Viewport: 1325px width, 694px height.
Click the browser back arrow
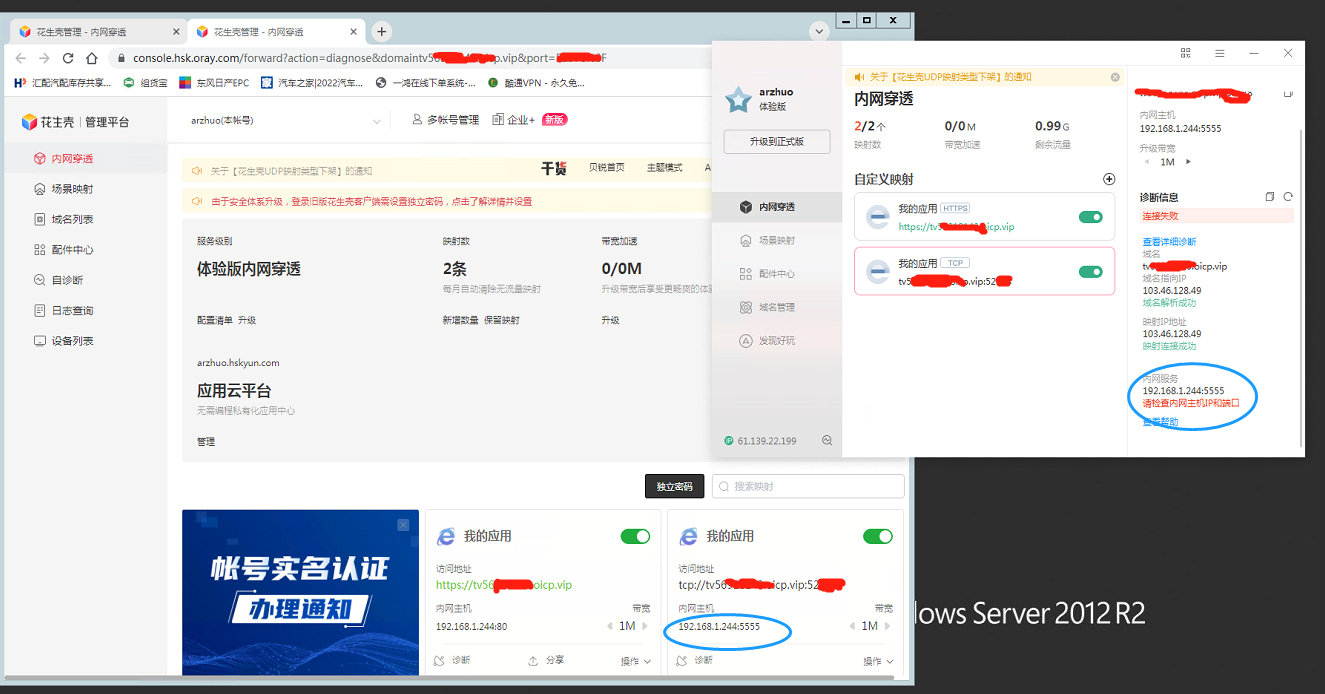pos(21,58)
